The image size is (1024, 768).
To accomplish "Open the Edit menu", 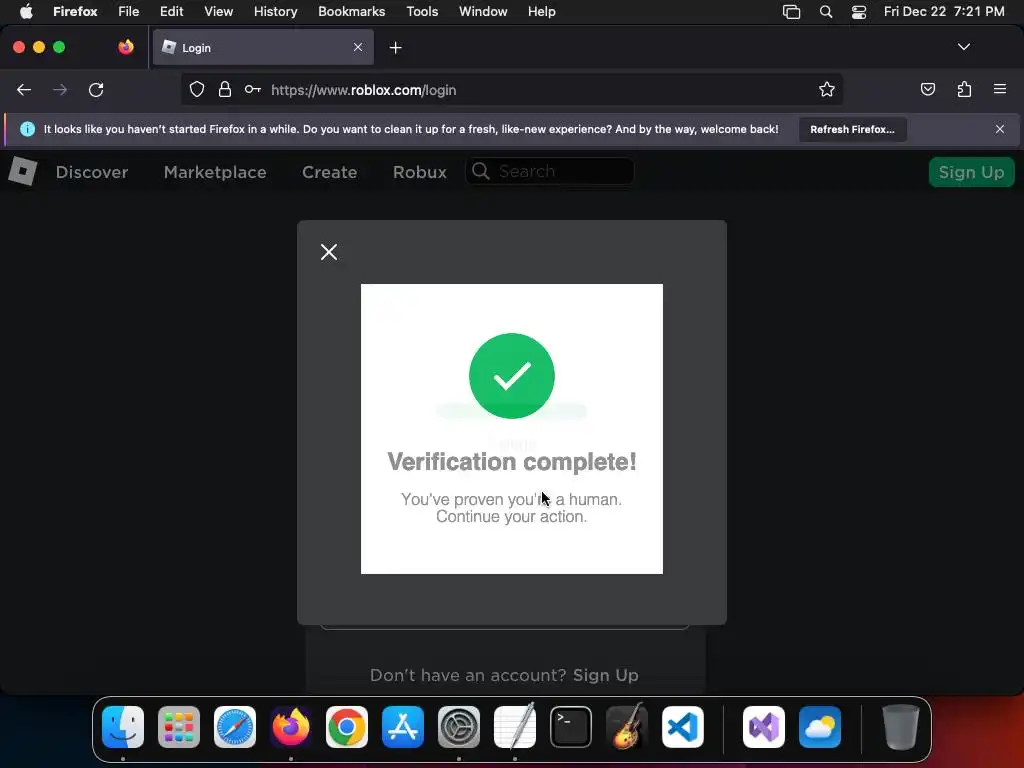I will pos(172,12).
